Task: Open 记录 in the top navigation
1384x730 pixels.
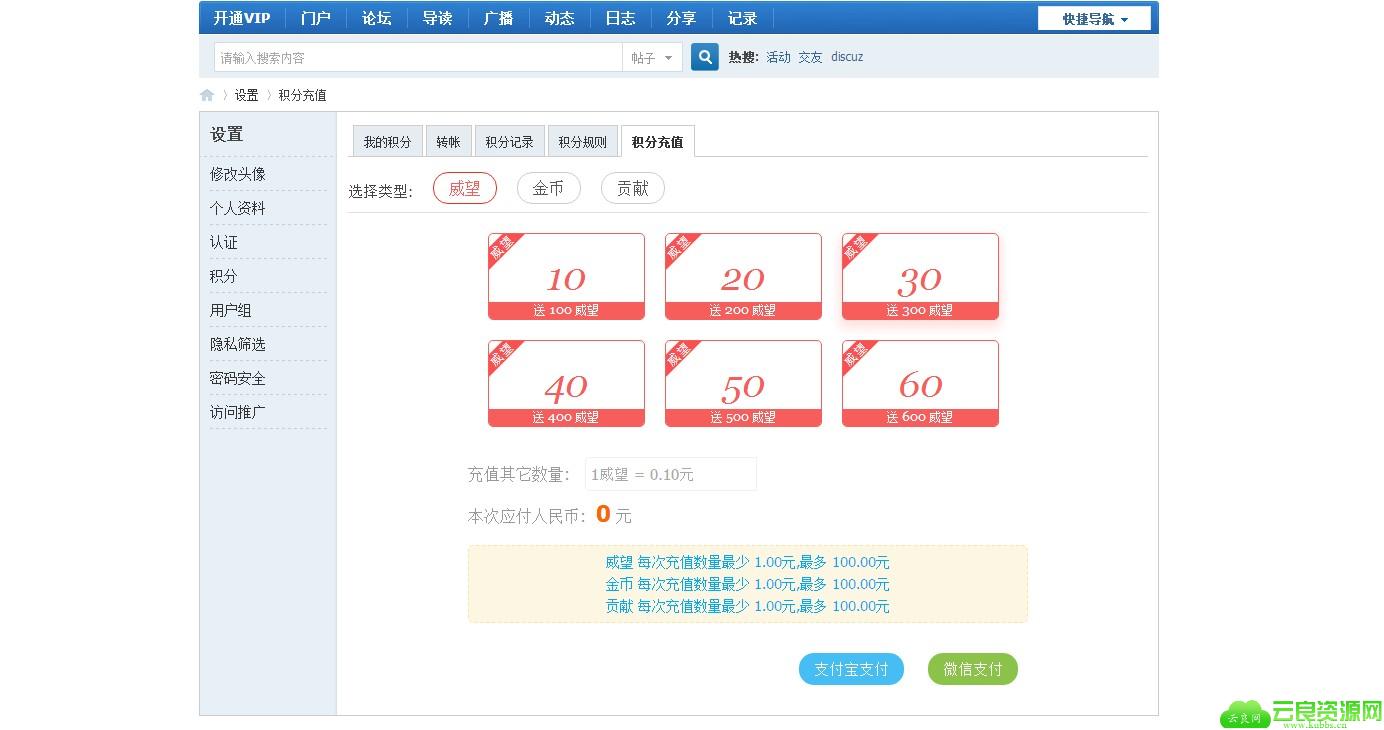Action: click(742, 19)
